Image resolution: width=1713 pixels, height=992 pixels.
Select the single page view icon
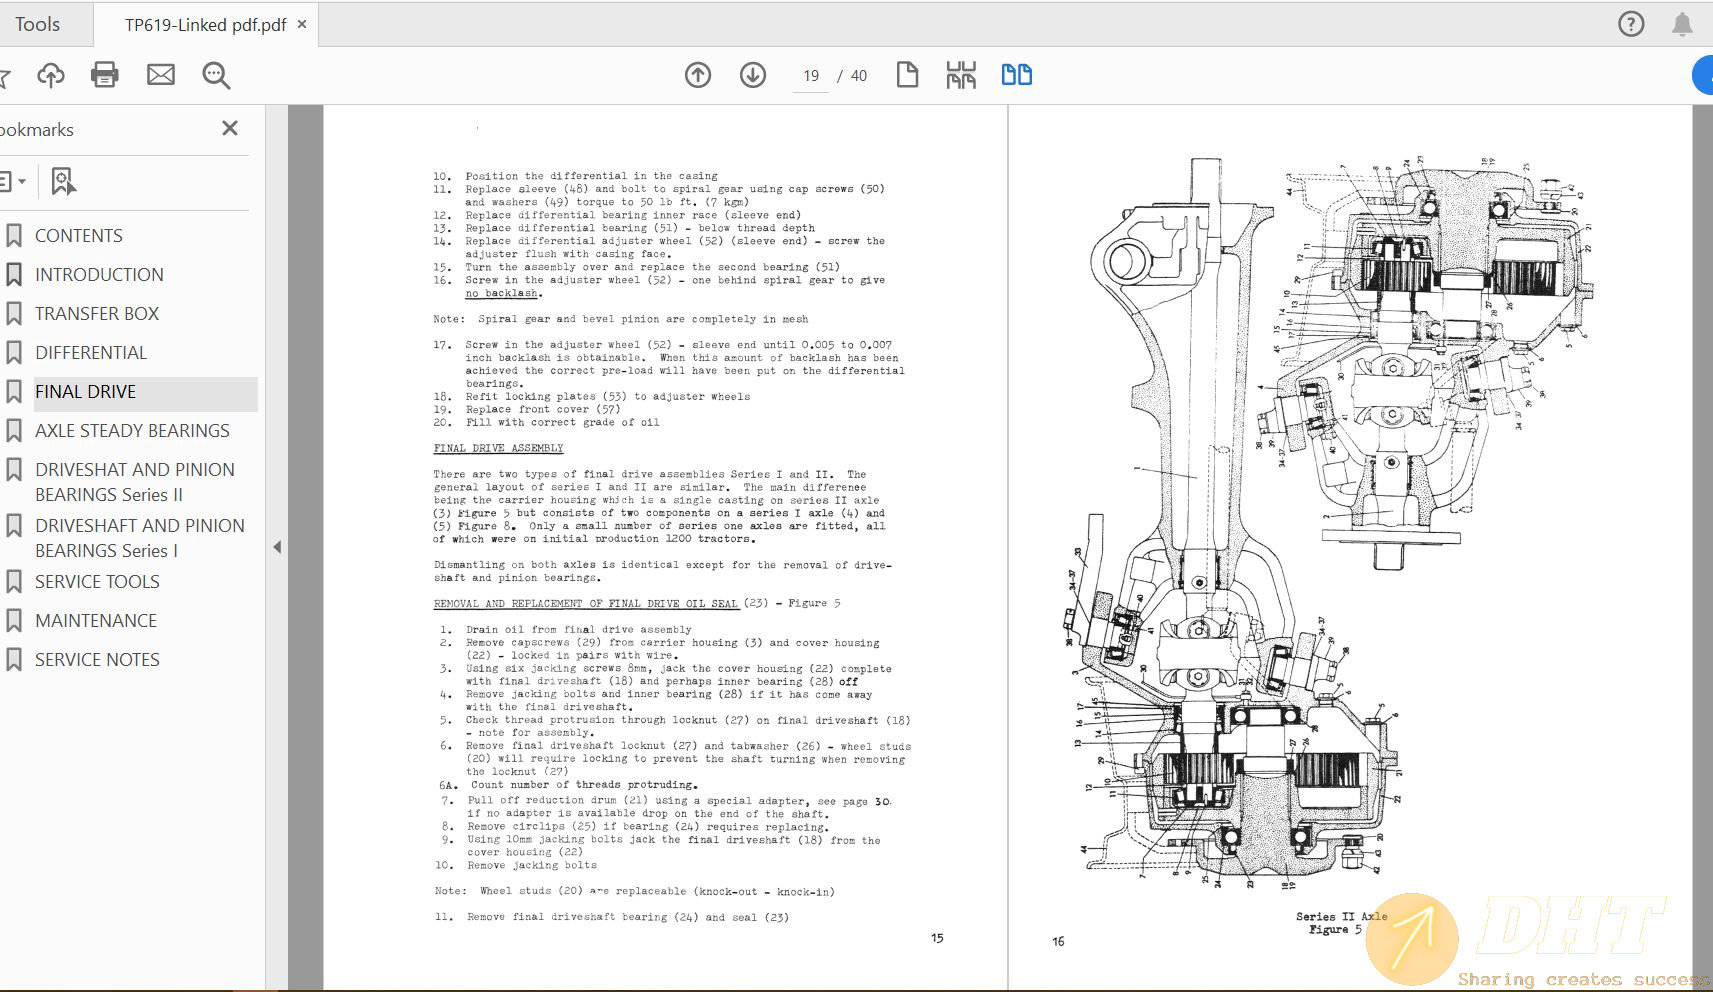(907, 75)
